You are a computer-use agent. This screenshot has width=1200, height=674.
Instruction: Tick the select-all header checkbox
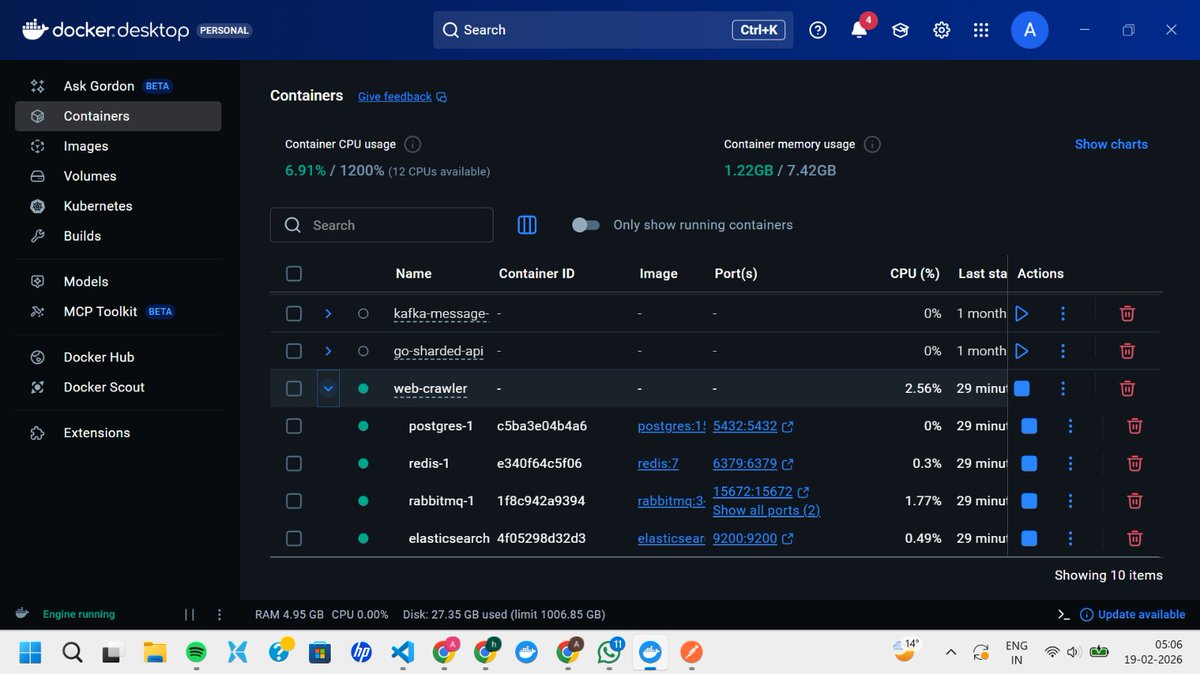[294, 273]
